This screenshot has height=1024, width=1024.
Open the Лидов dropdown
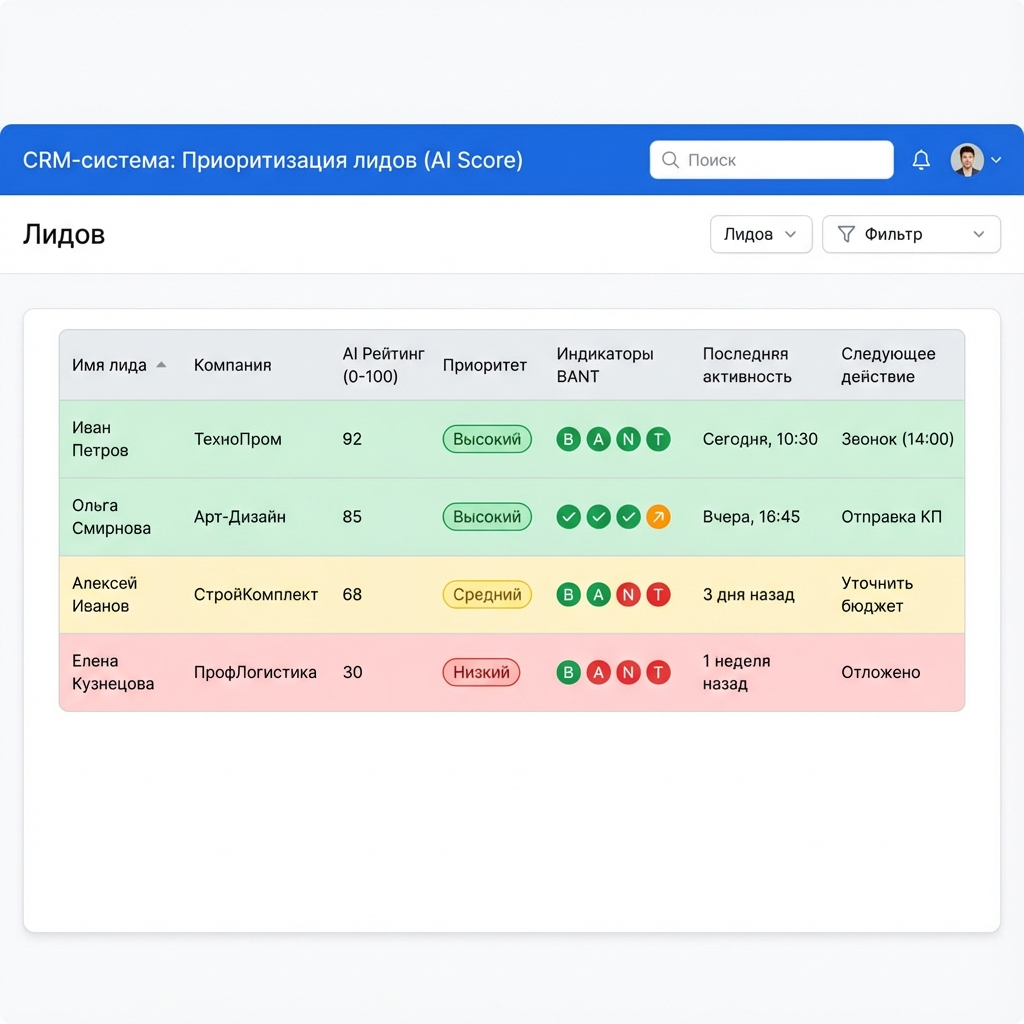(x=761, y=233)
